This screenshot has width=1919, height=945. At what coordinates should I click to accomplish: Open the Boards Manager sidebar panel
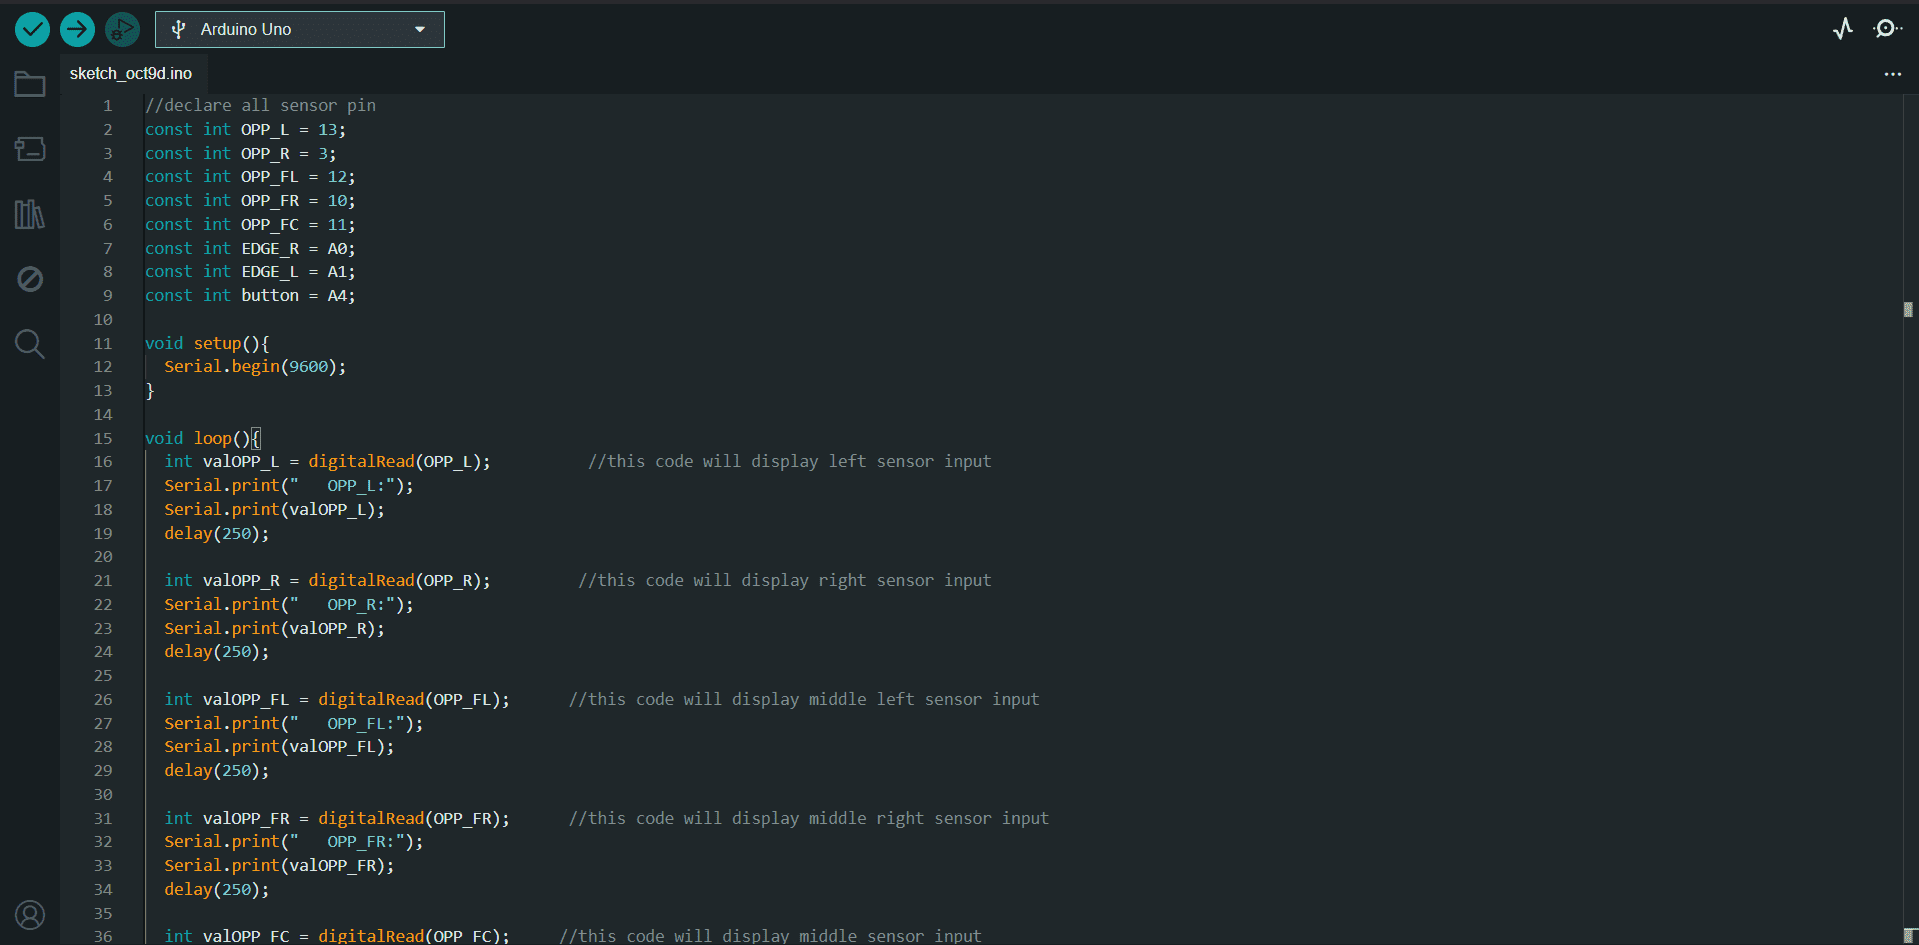(30, 149)
